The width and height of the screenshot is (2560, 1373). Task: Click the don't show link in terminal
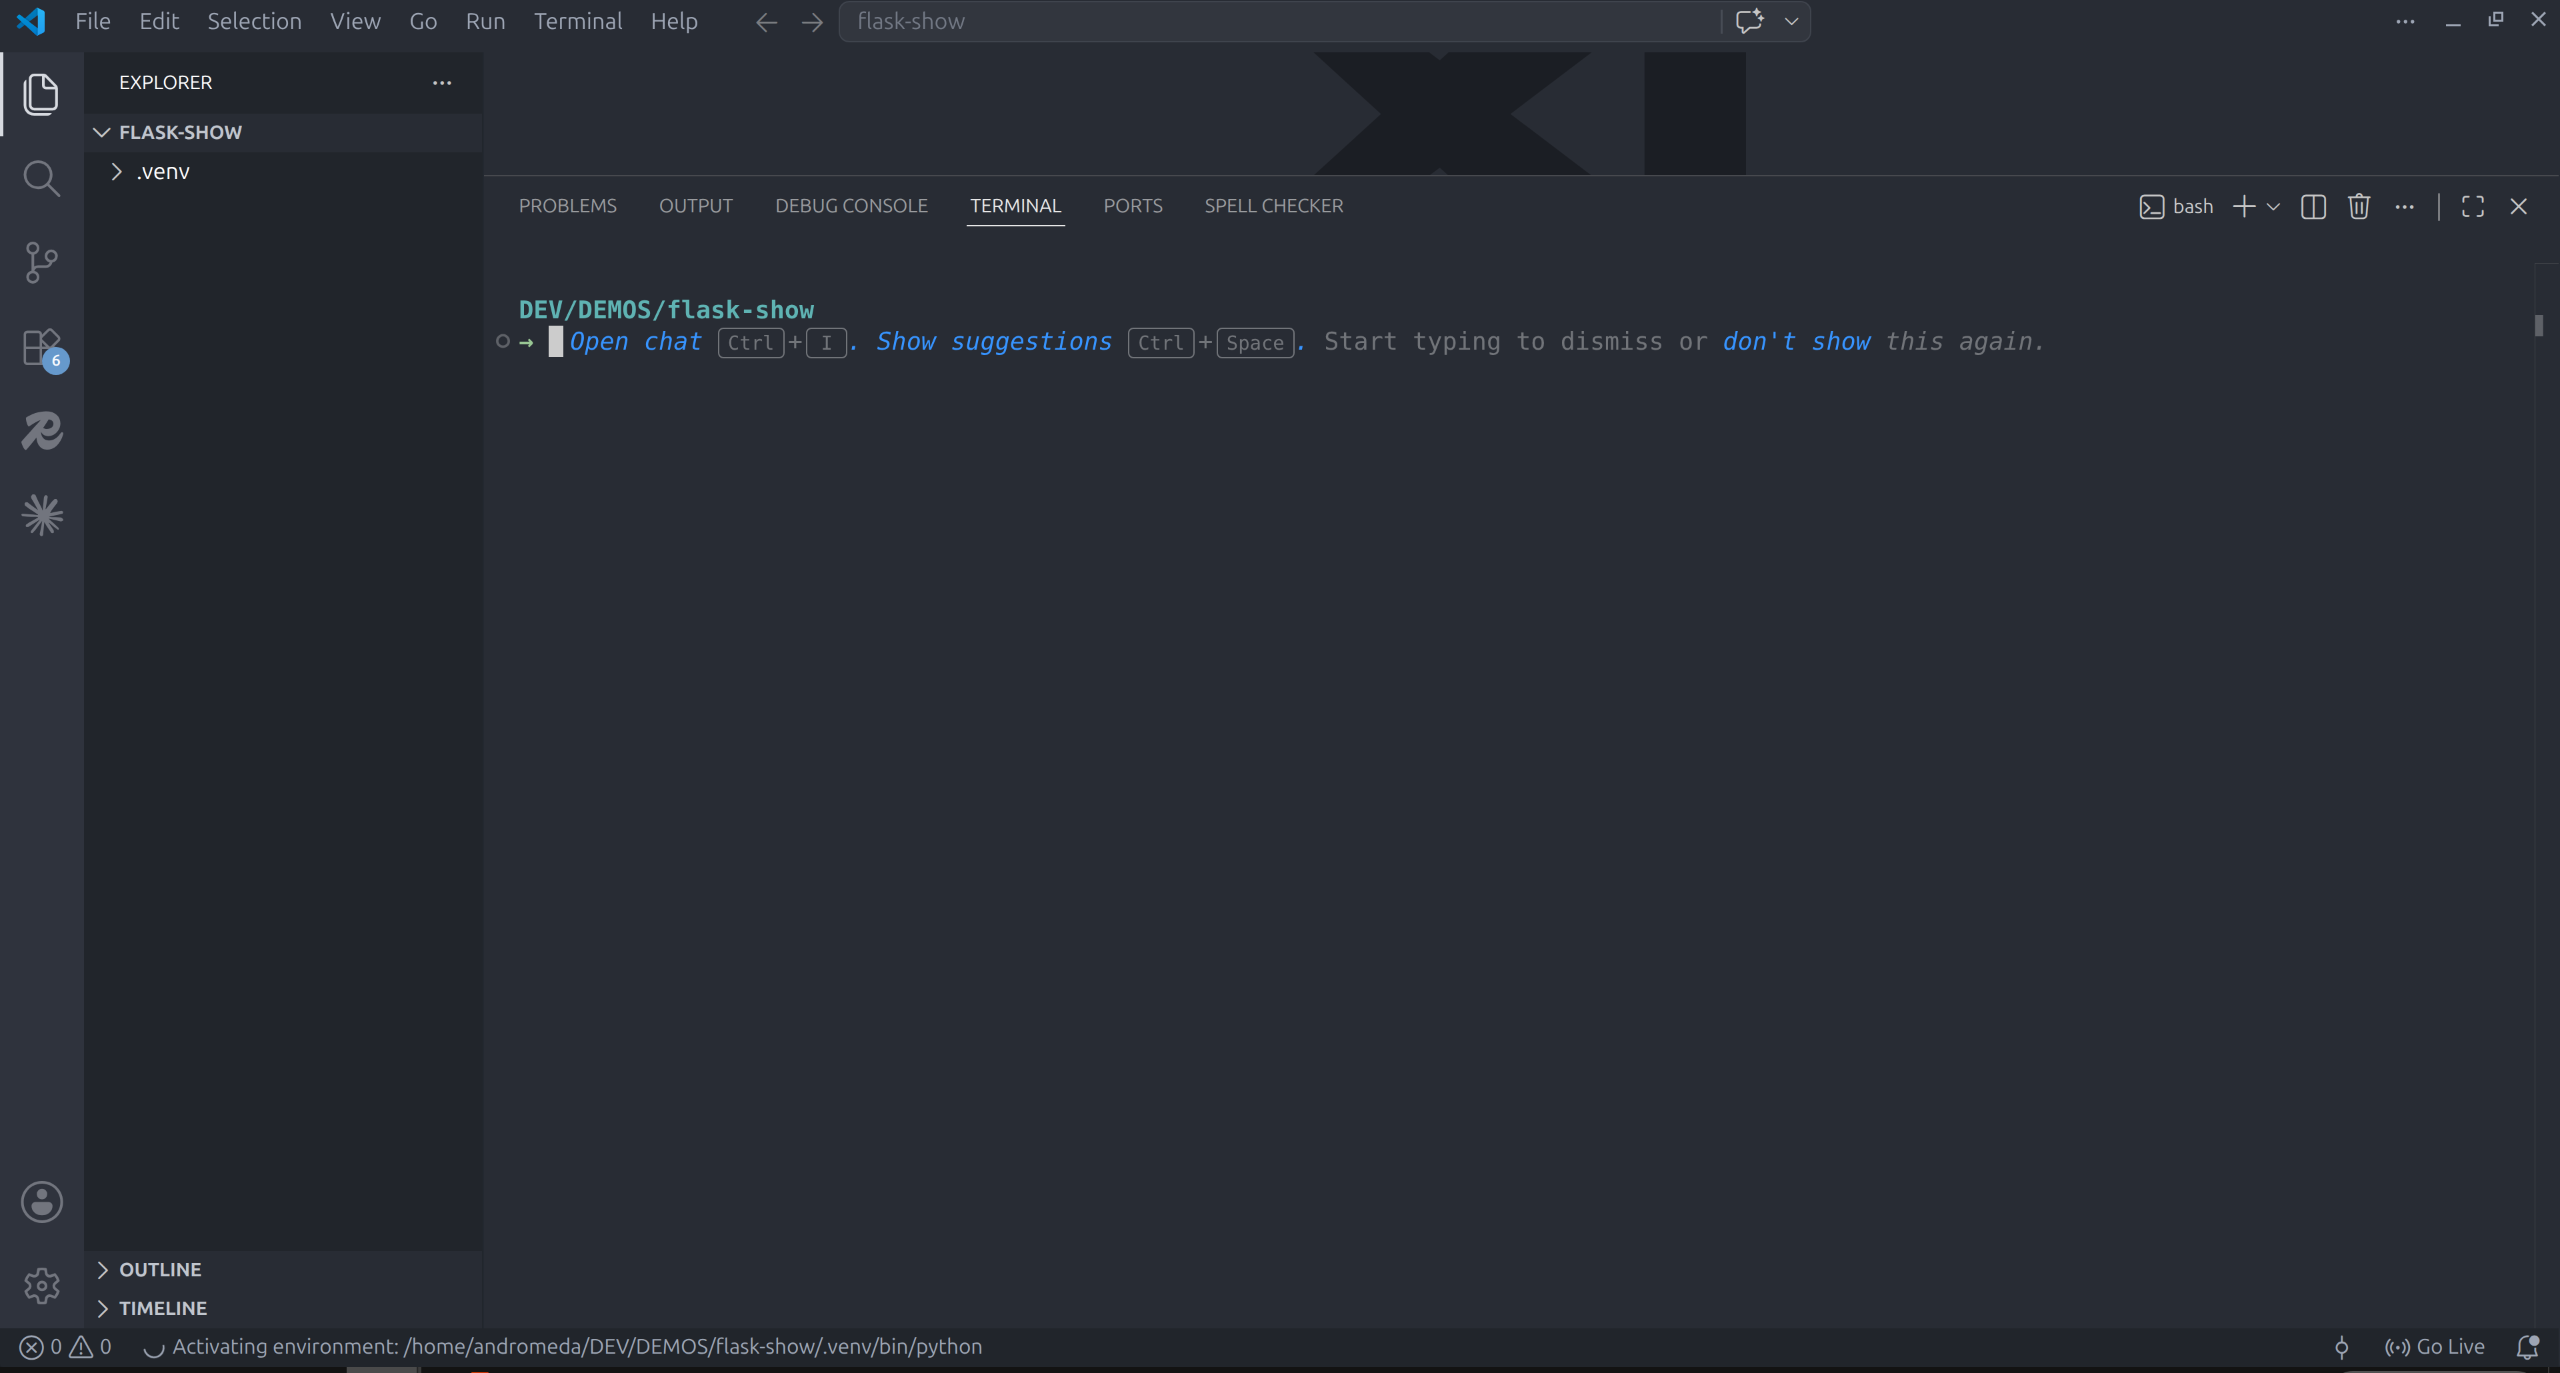click(x=1796, y=342)
